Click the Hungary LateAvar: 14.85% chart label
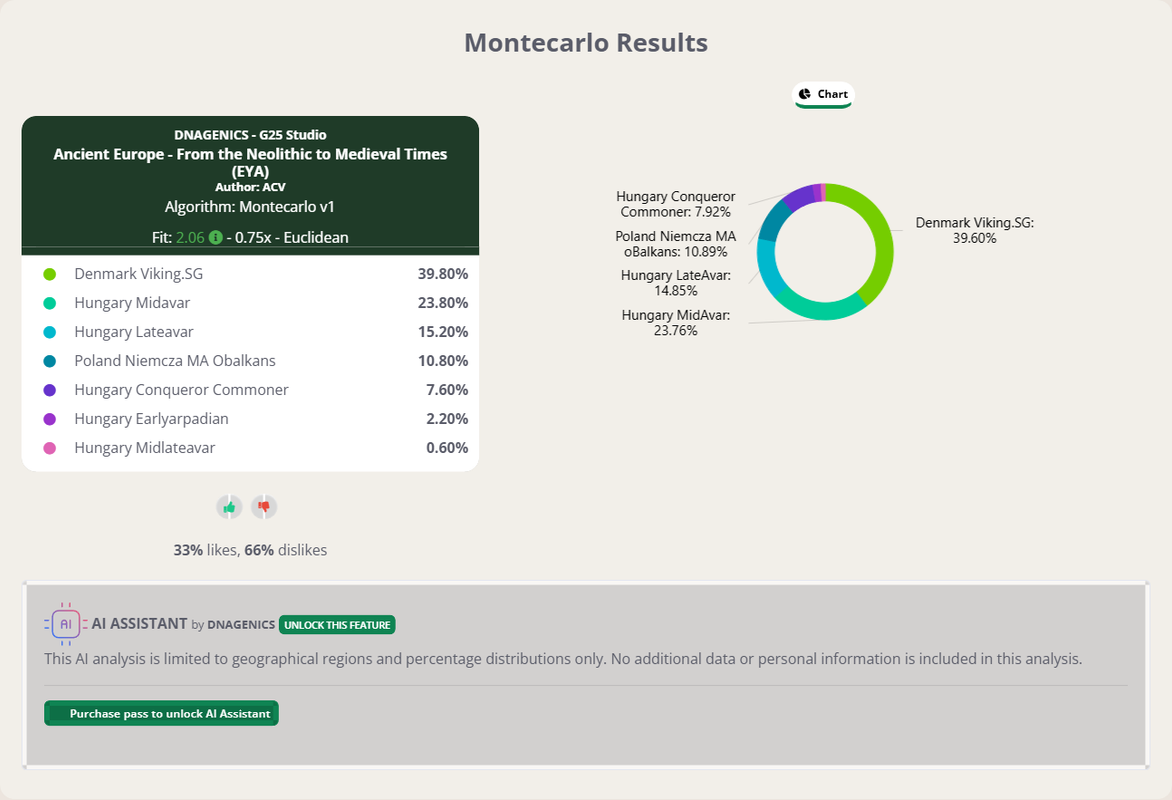This screenshot has height=800, width=1172. point(676,283)
